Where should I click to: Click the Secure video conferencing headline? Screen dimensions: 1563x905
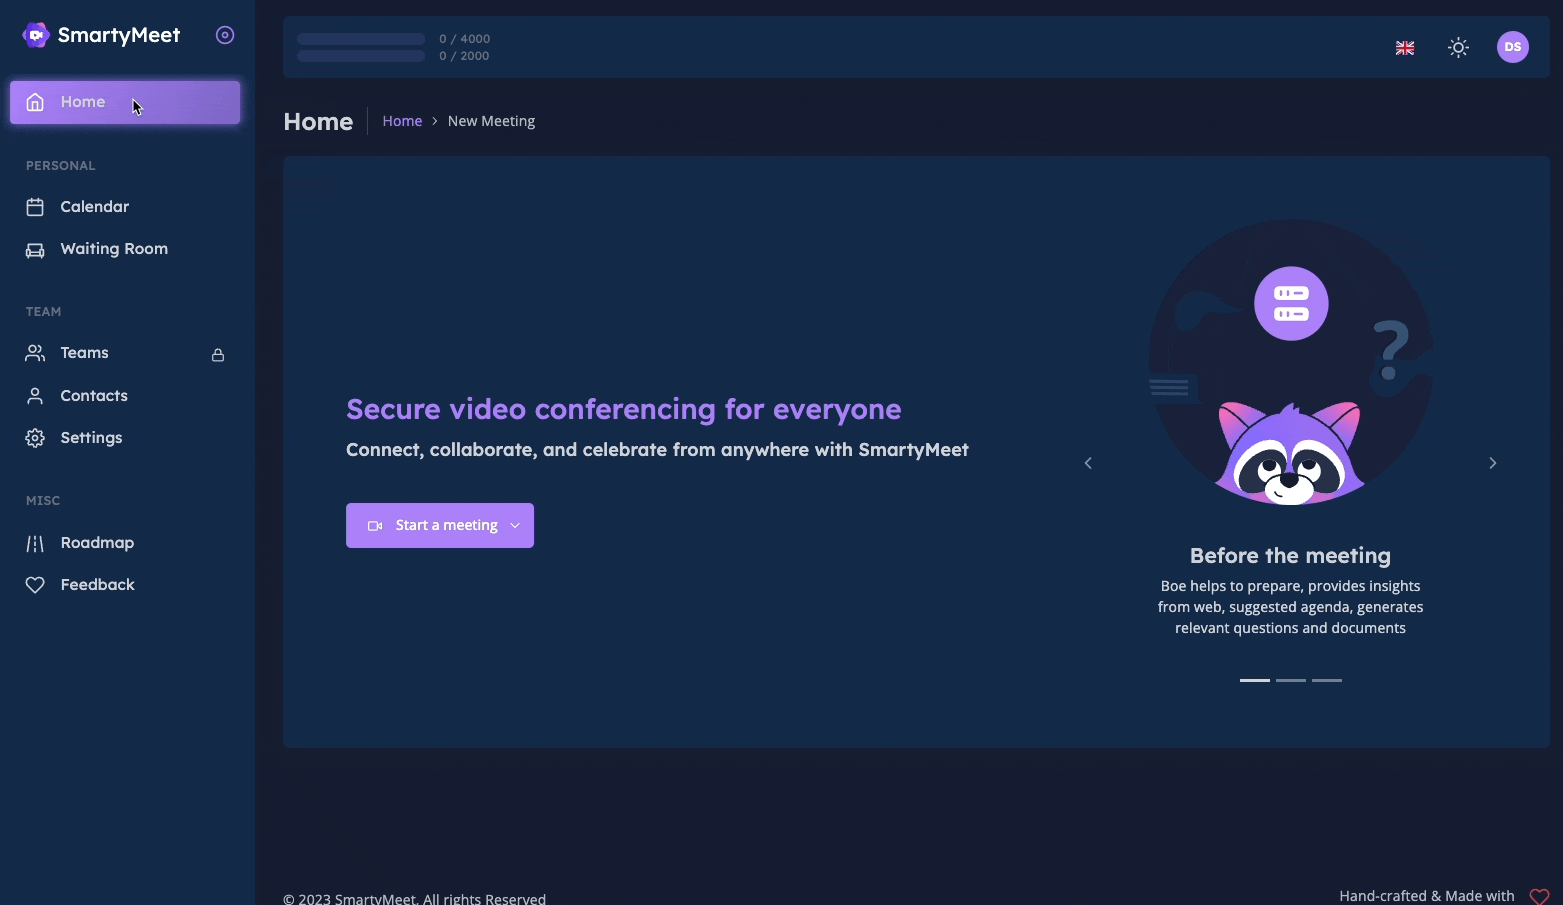tap(624, 409)
